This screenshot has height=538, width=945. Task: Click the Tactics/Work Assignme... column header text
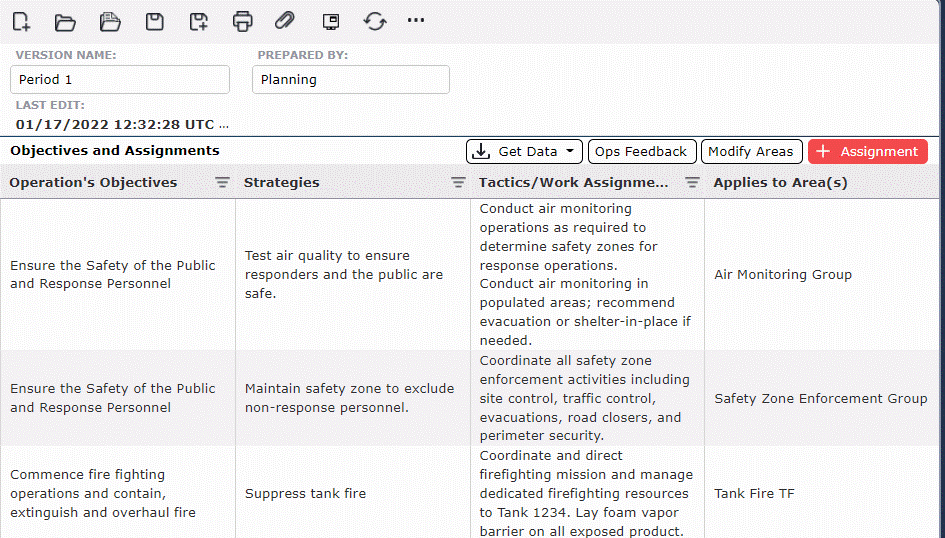(573, 183)
